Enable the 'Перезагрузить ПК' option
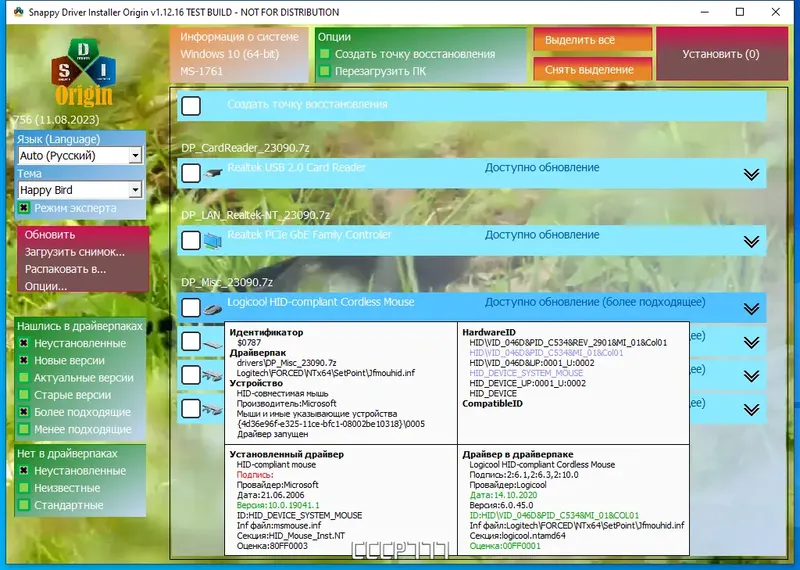The image size is (800, 570). click(x=324, y=71)
